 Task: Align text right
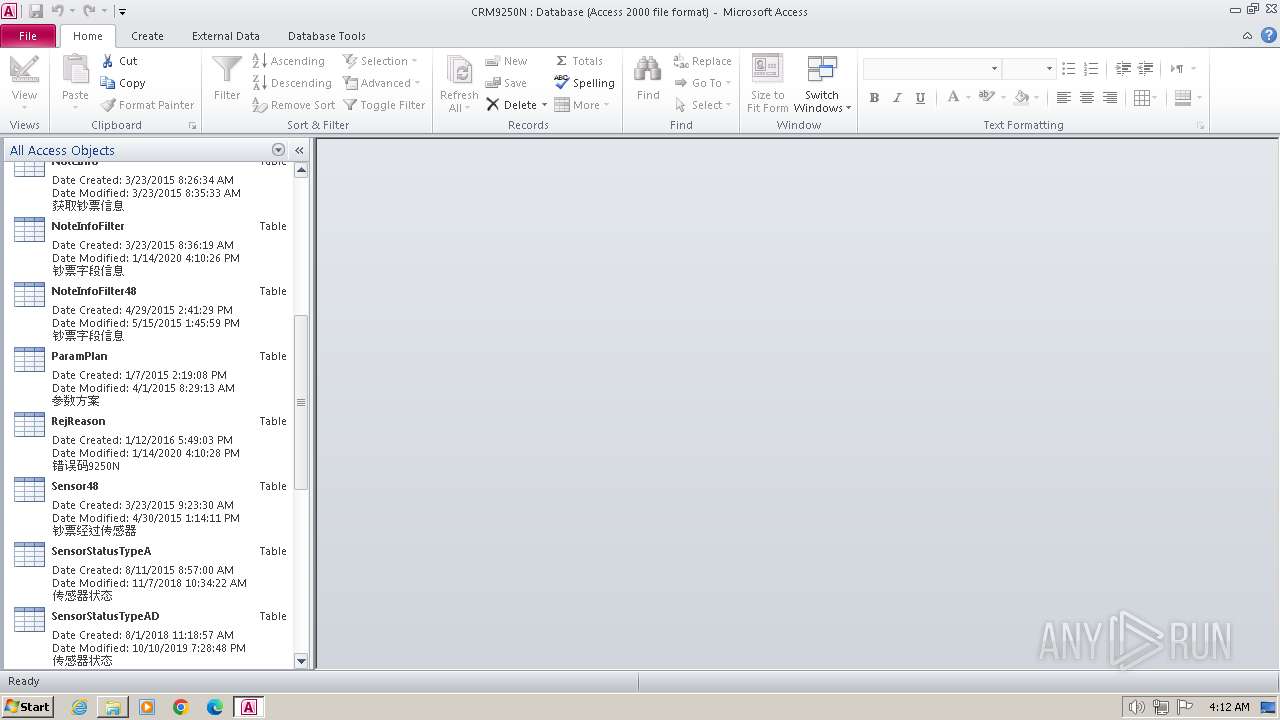pyautogui.click(x=1109, y=97)
